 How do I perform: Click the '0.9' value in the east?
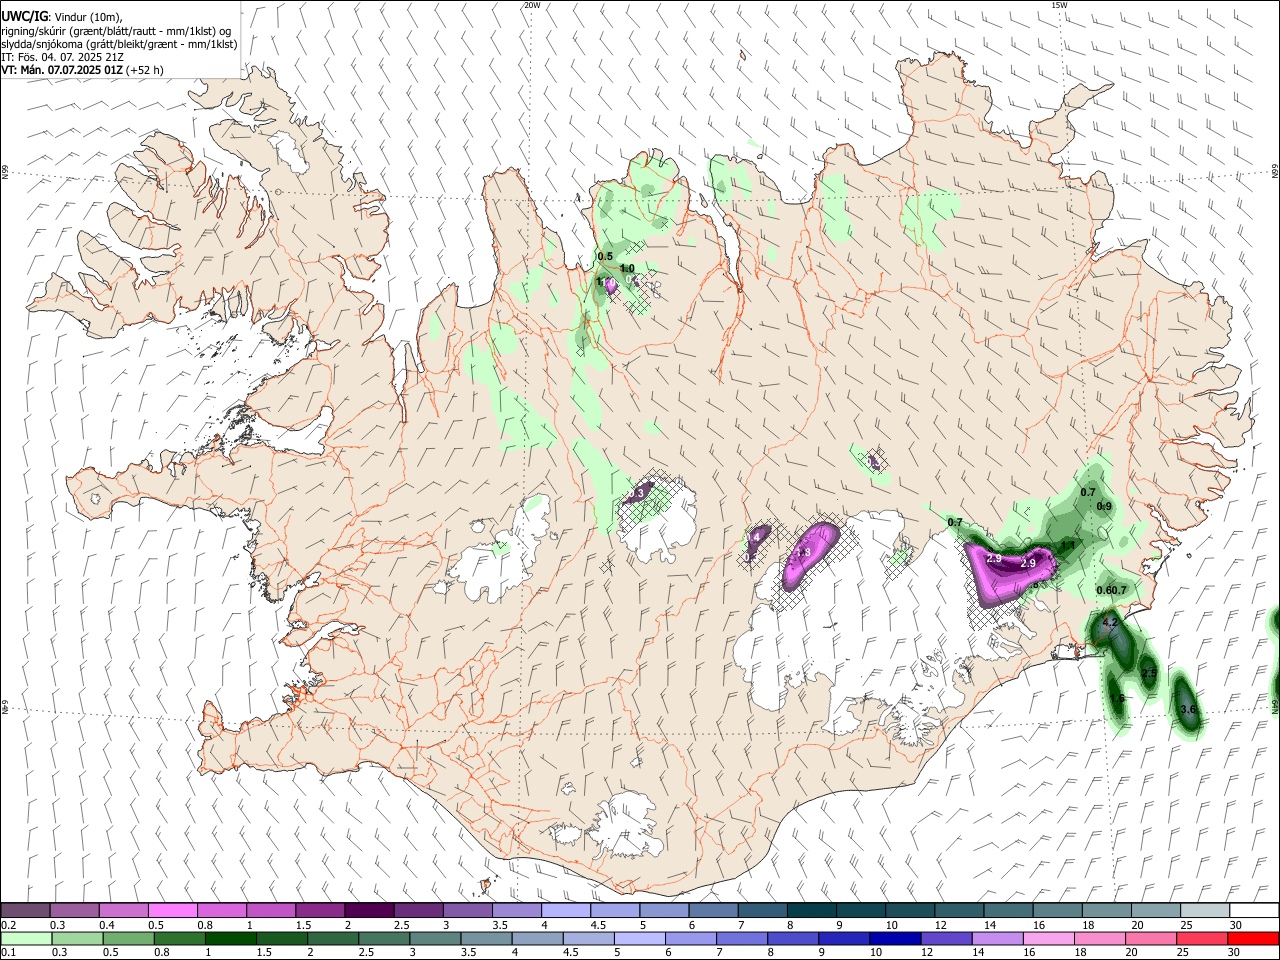click(x=1104, y=507)
